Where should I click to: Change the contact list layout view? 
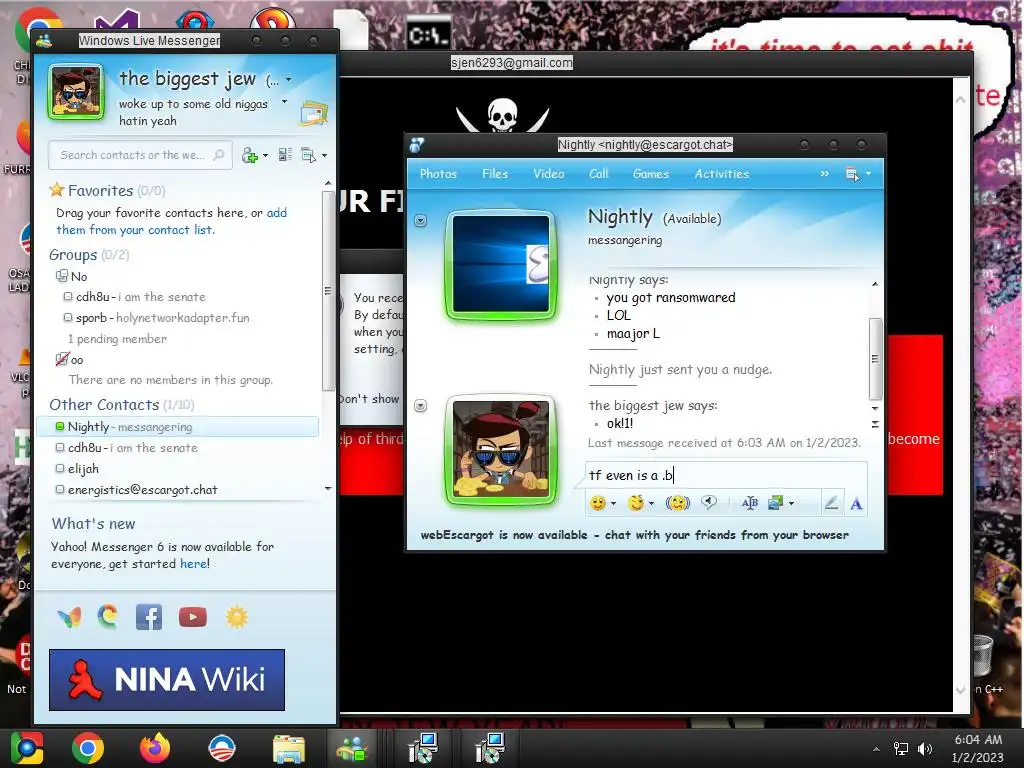(285, 155)
